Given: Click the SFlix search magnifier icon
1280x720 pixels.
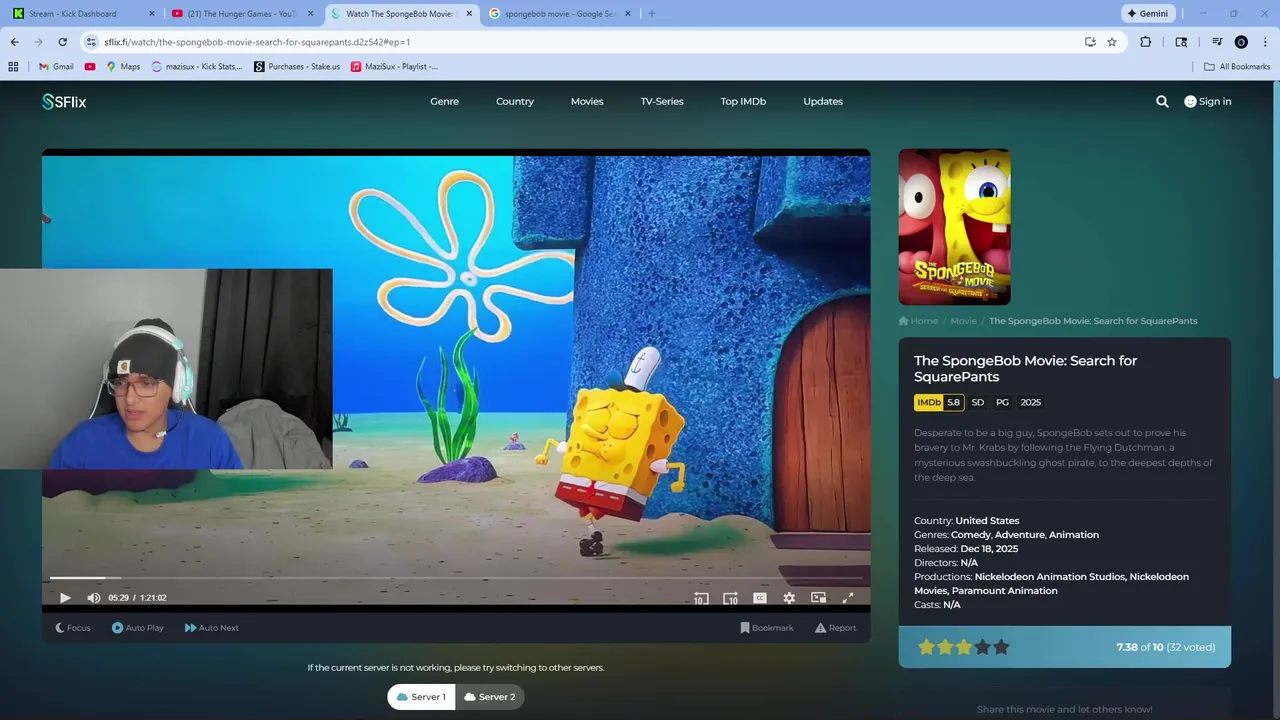Looking at the screenshot, I should pyautogui.click(x=1162, y=101).
